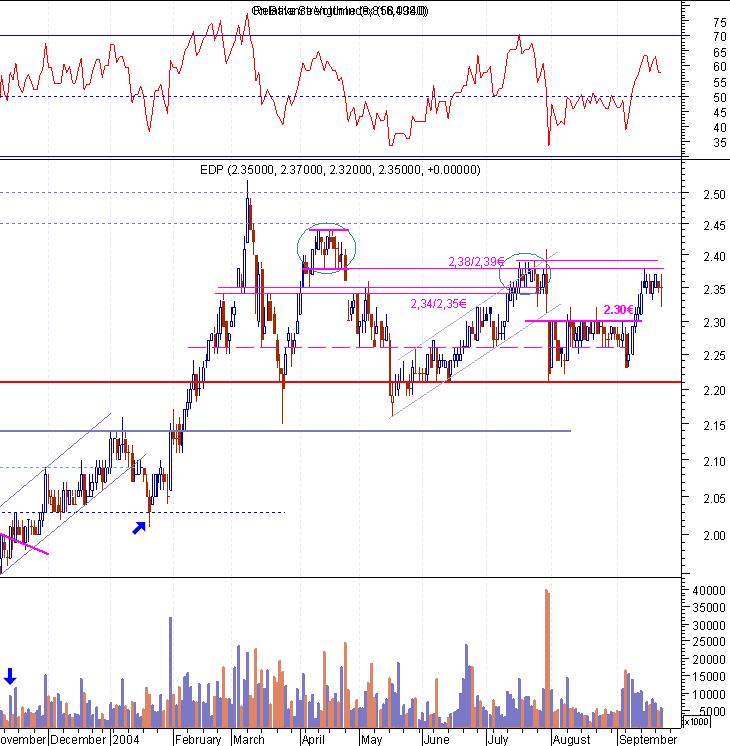Viewport: 730px width, 746px height.
Task: Select the 2004 year label
Action: point(126,739)
